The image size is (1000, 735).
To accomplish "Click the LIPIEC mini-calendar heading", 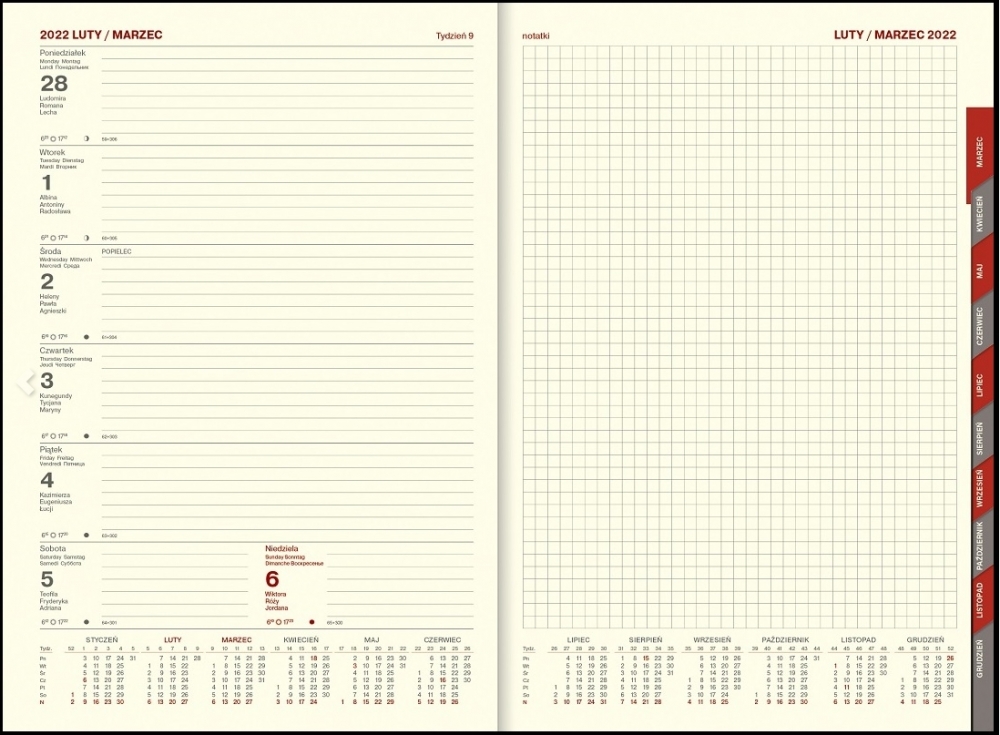I will click(578, 640).
